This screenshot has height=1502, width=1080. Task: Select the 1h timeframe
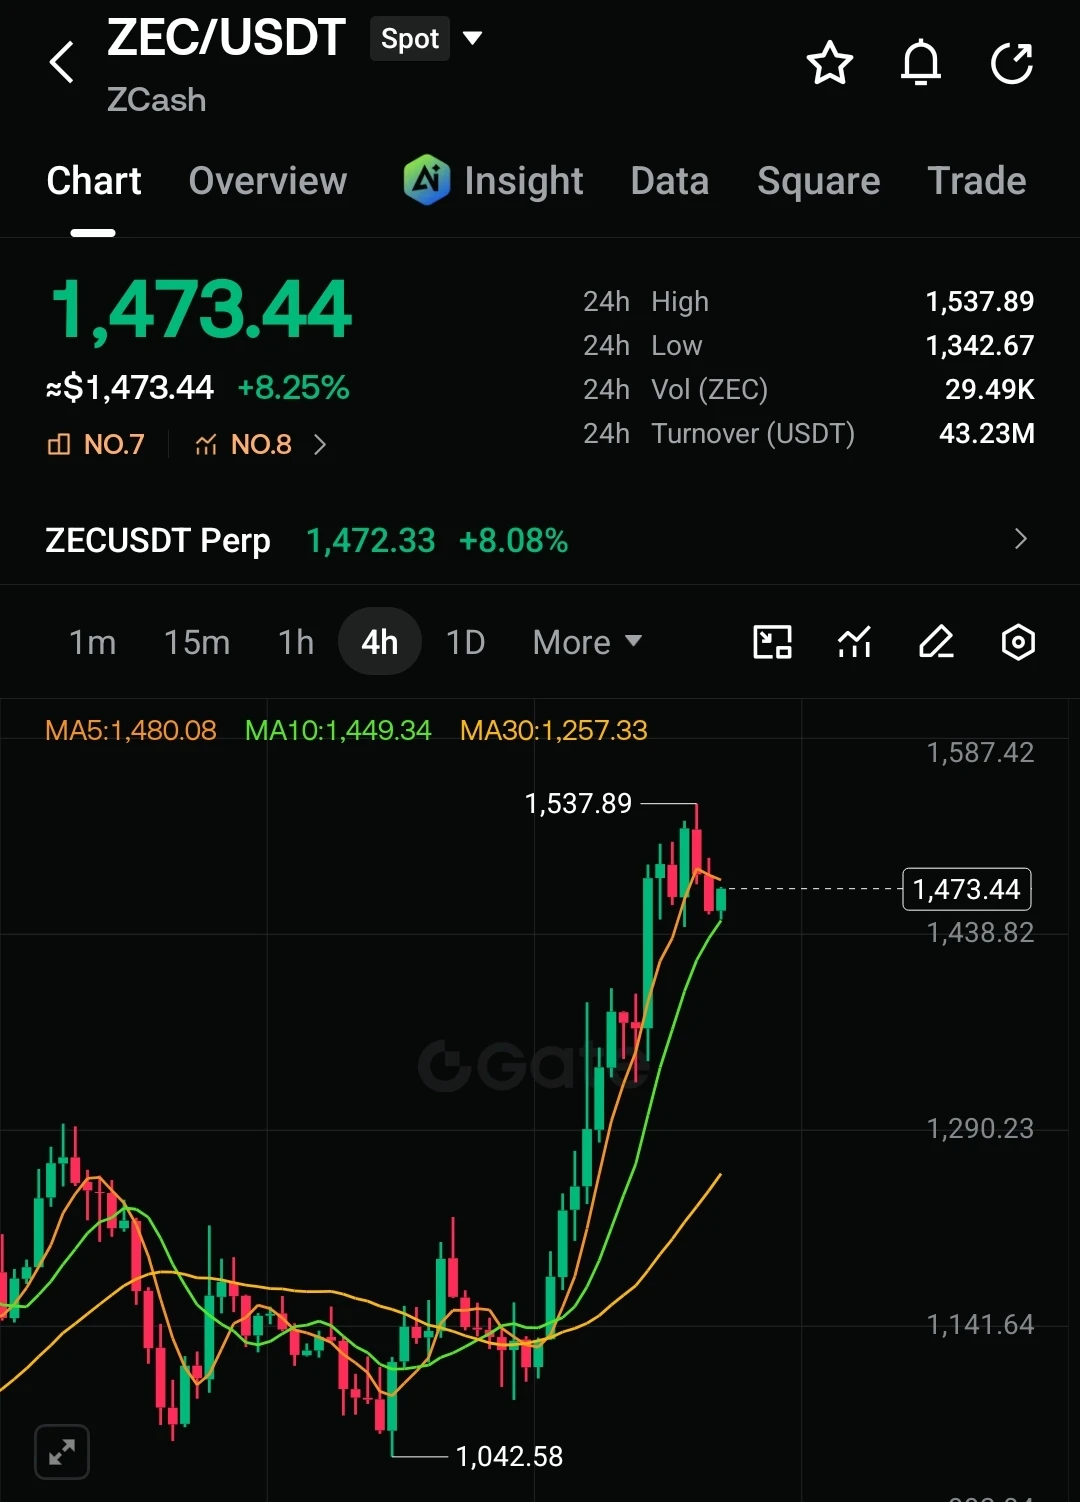(x=296, y=642)
